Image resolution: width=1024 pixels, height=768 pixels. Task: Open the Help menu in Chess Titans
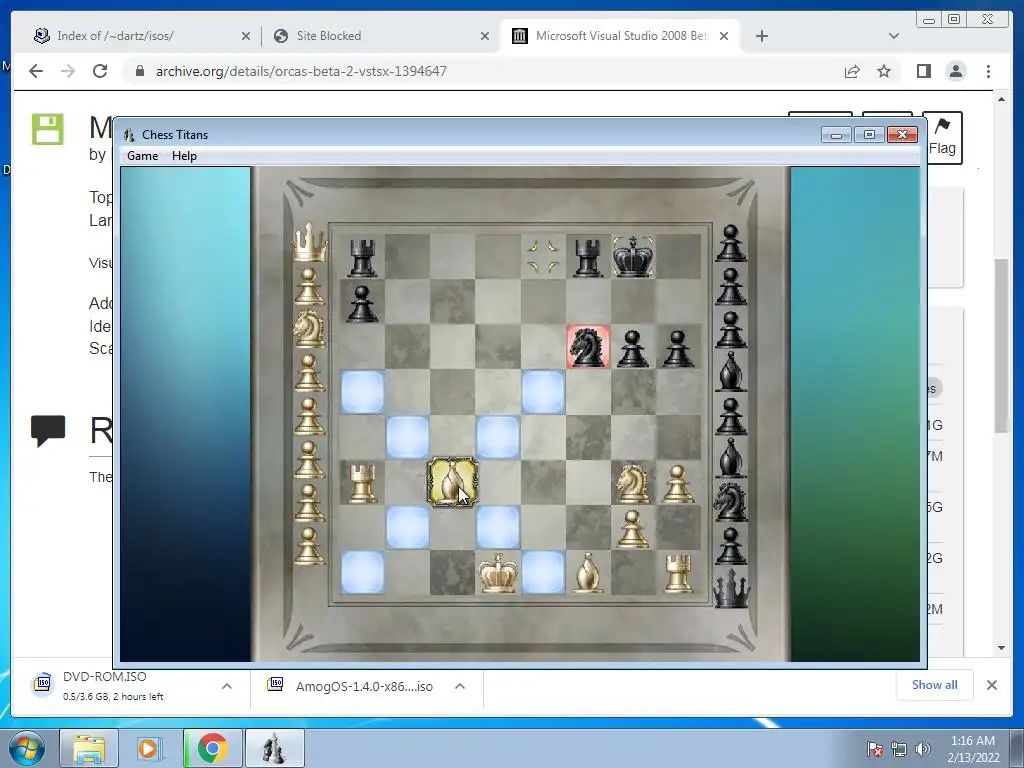point(184,155)
